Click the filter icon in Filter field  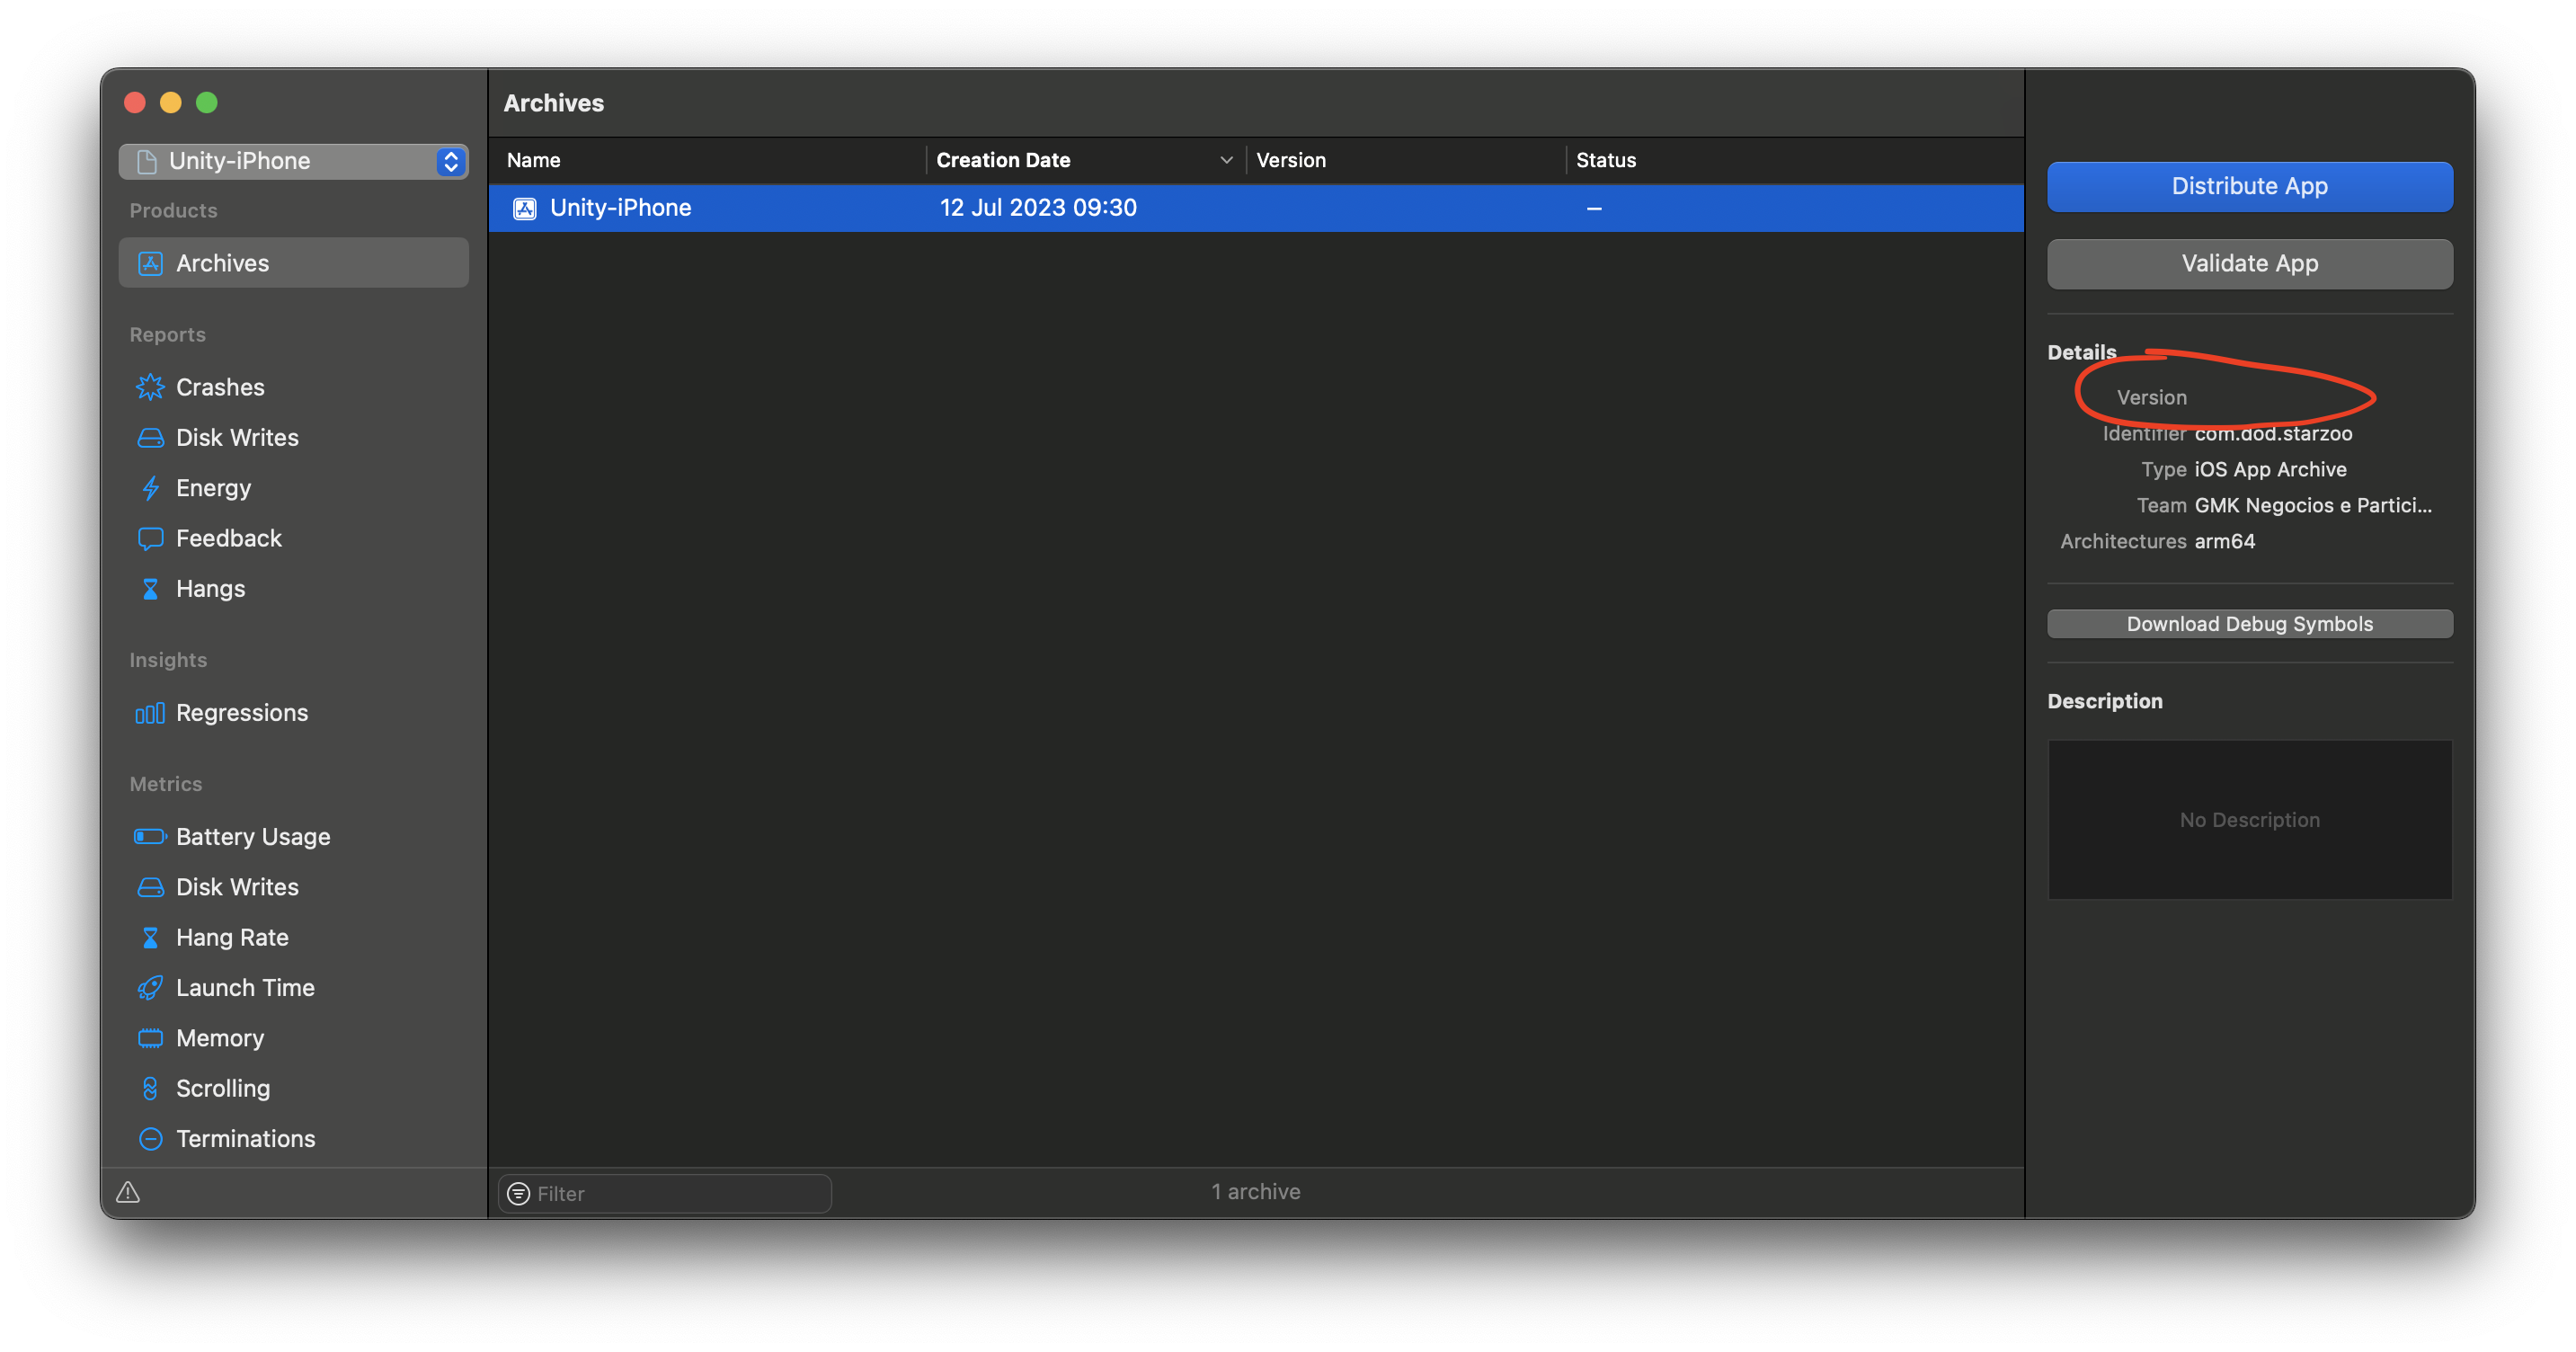(x=518, y=1194)
